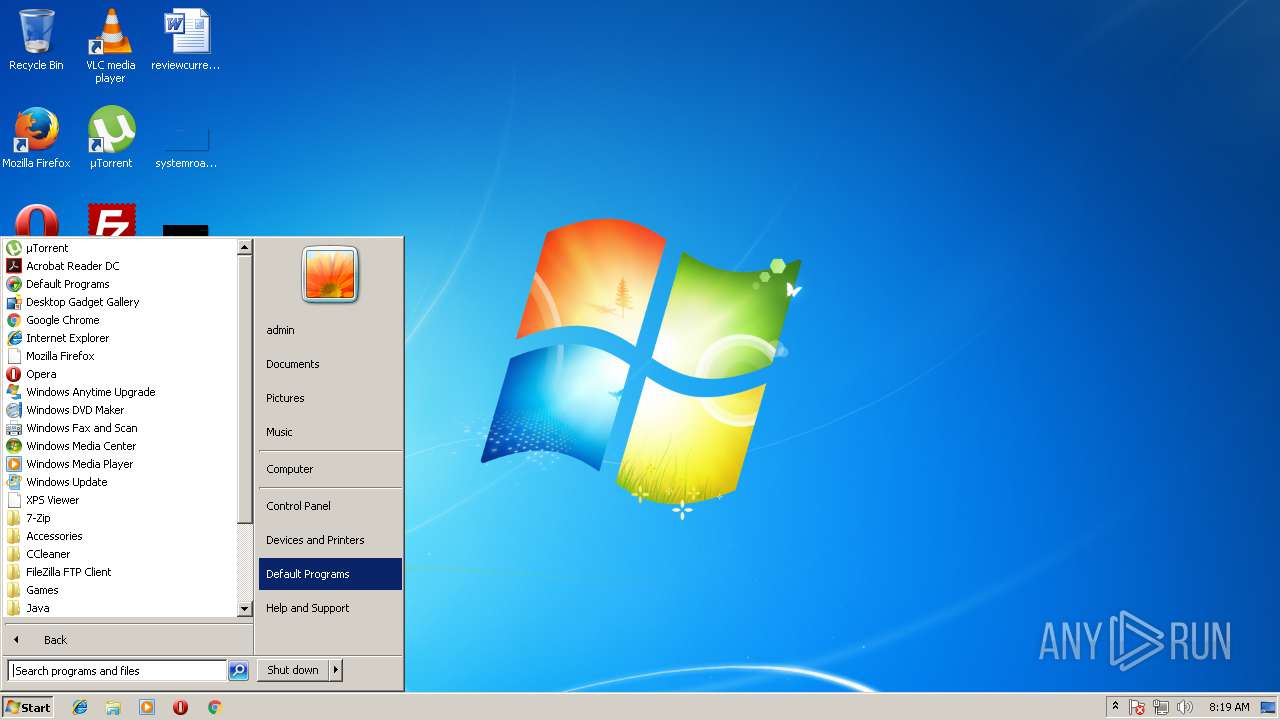The image size is (1280, 720).
Task: Open admin personal folder
Action: tap(330, 330)
